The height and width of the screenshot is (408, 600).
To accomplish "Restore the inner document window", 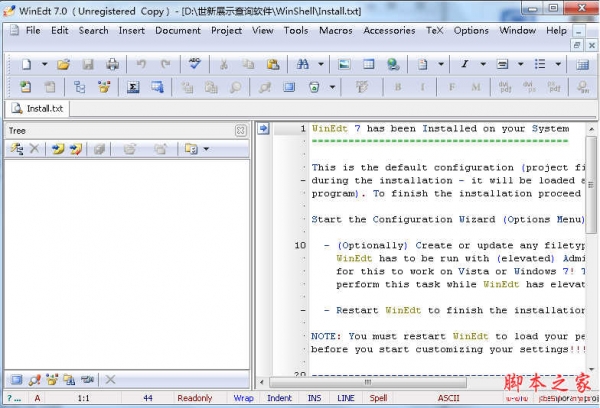I will tap(577, 45).
